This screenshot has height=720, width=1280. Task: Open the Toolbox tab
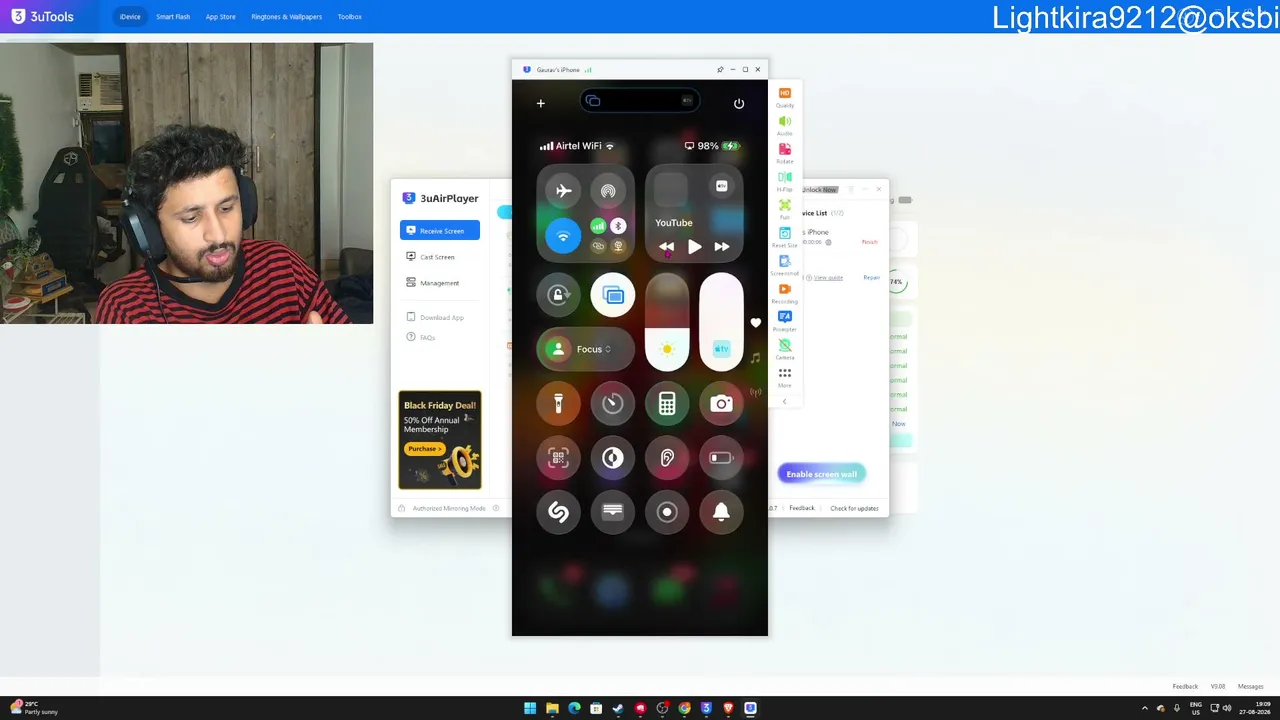350,17
